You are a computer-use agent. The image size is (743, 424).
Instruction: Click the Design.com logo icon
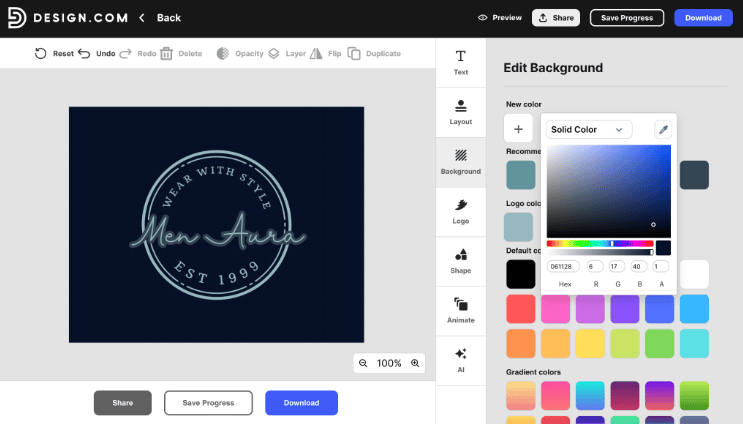coord(17,18)
